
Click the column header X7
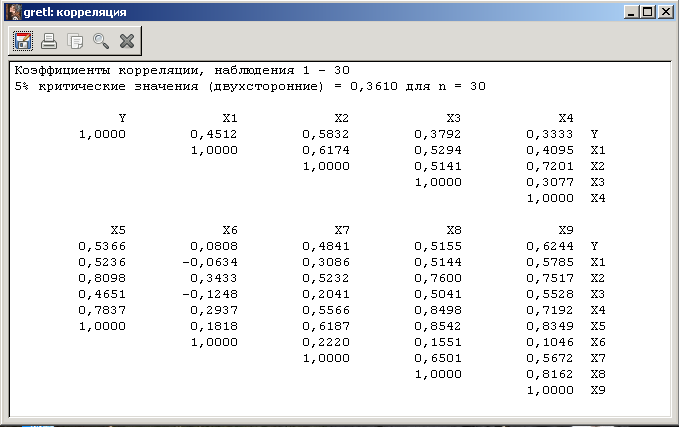(x=342, y=230)
